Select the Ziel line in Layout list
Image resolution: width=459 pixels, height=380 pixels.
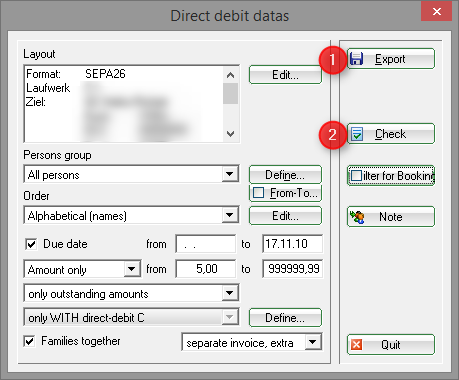click(x=36, y=102)
